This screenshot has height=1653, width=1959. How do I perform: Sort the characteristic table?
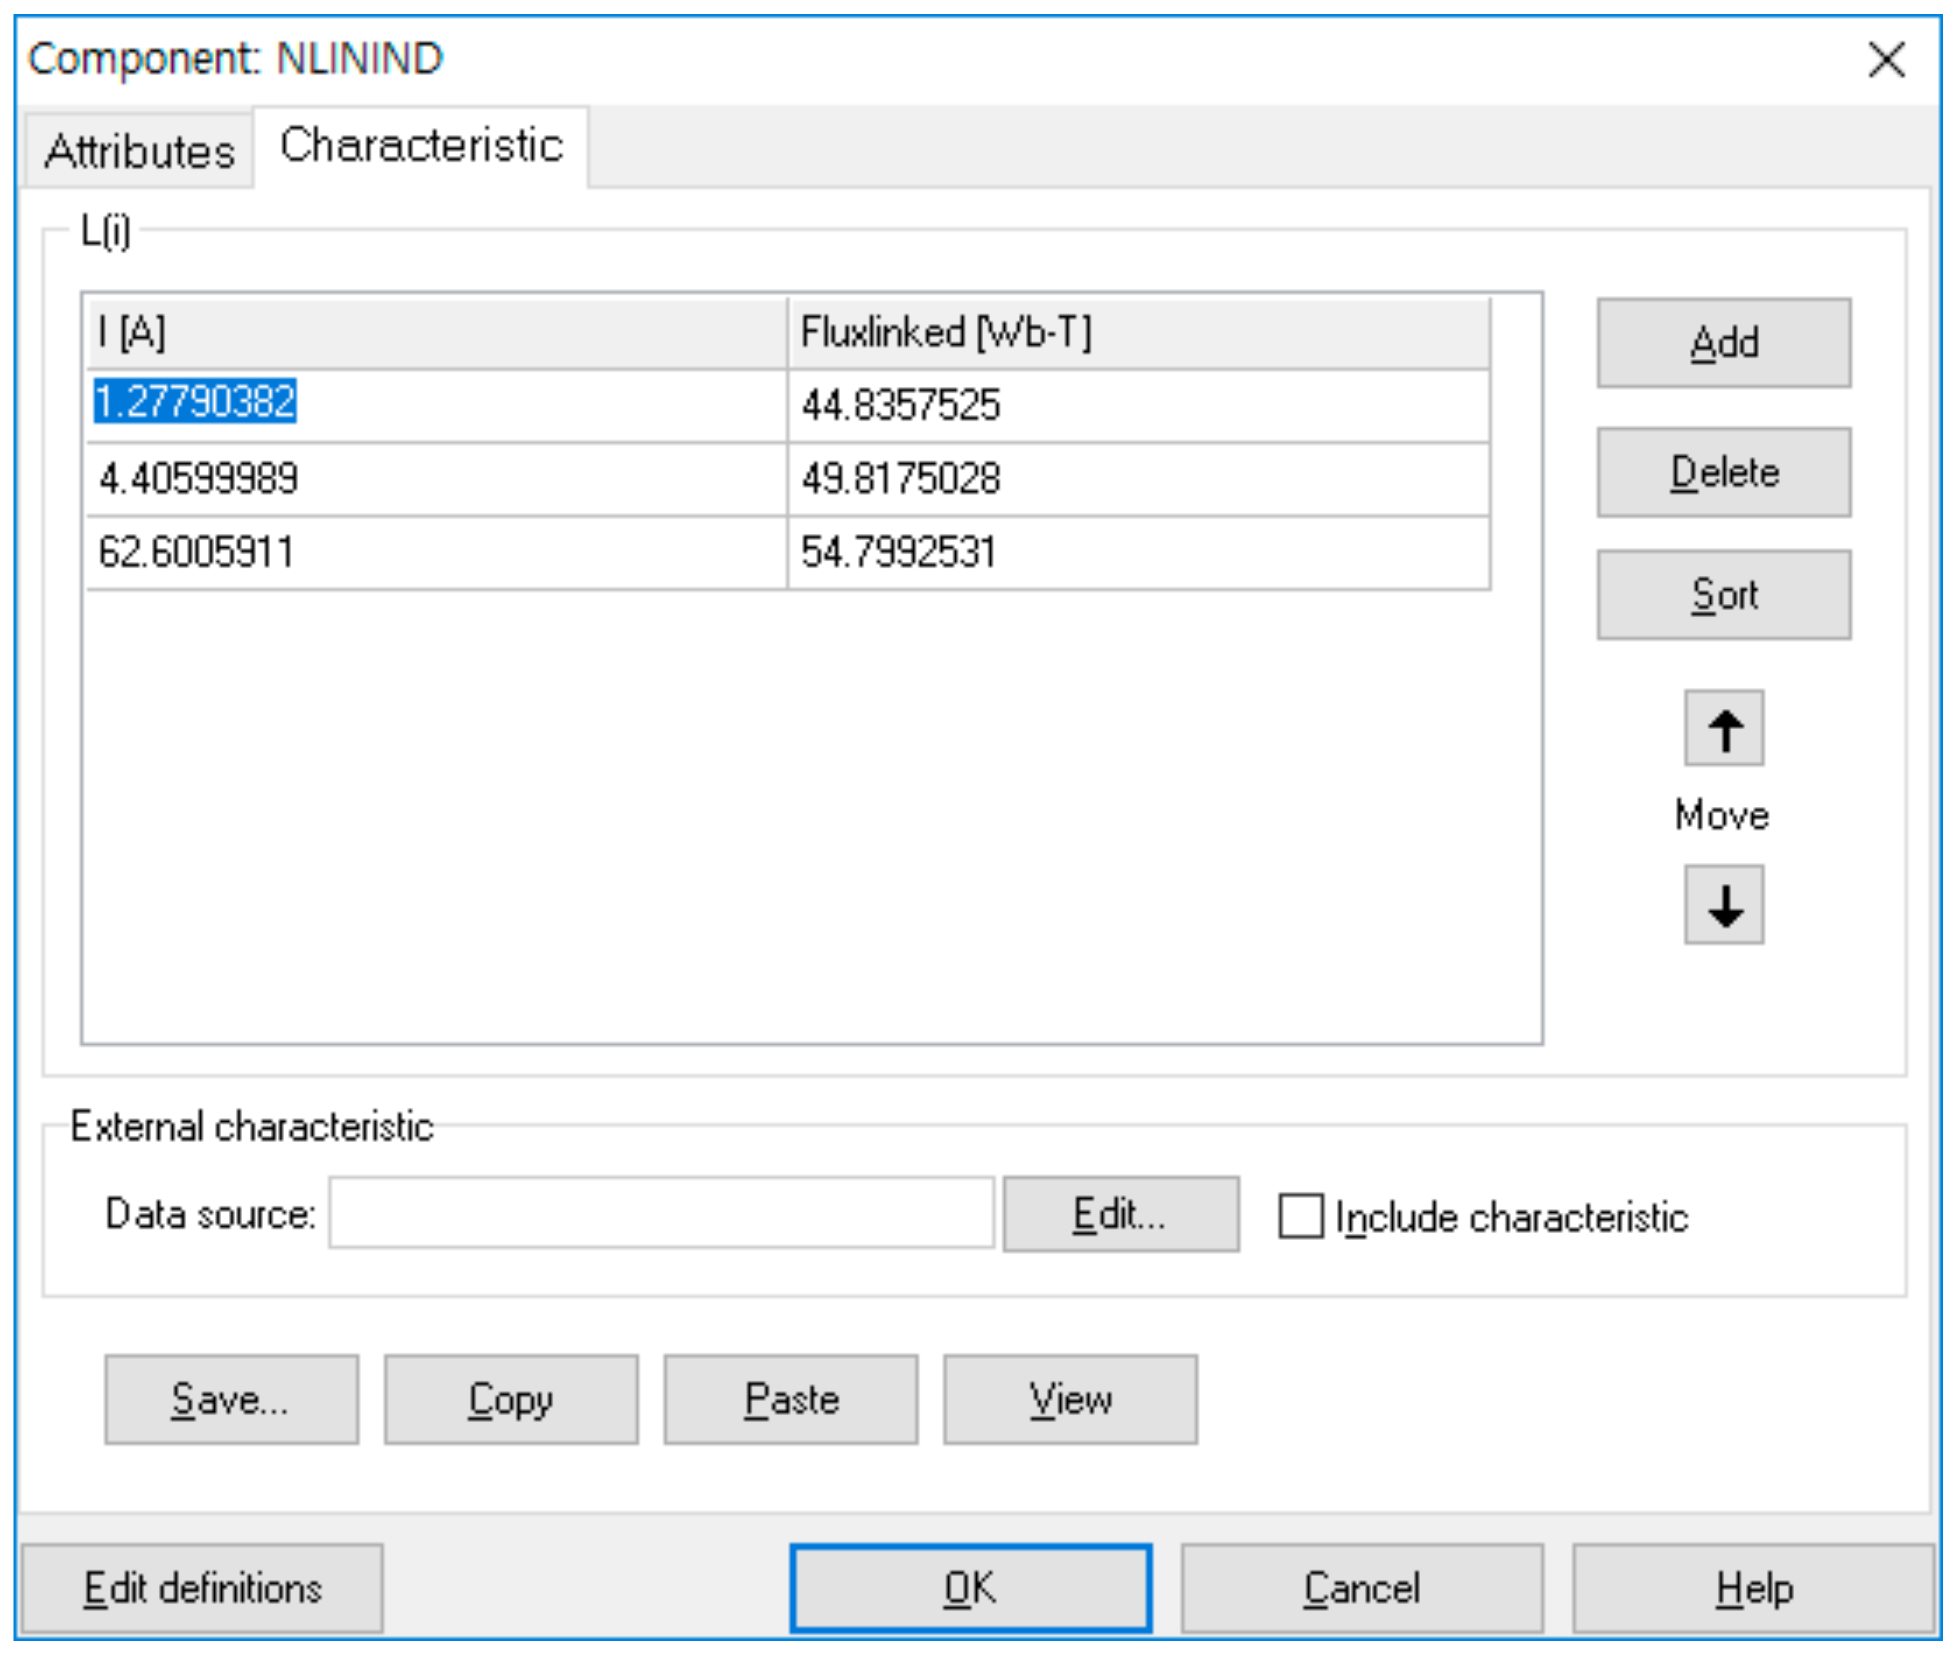(1722, 595)
